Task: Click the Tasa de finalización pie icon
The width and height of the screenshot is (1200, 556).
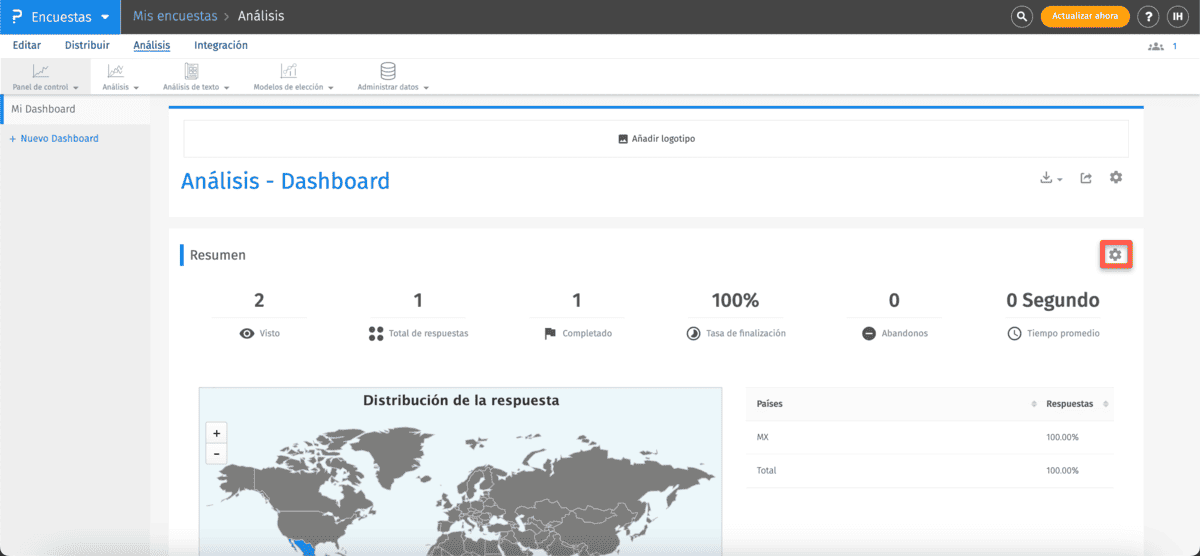Action: [x=693, y=333]
